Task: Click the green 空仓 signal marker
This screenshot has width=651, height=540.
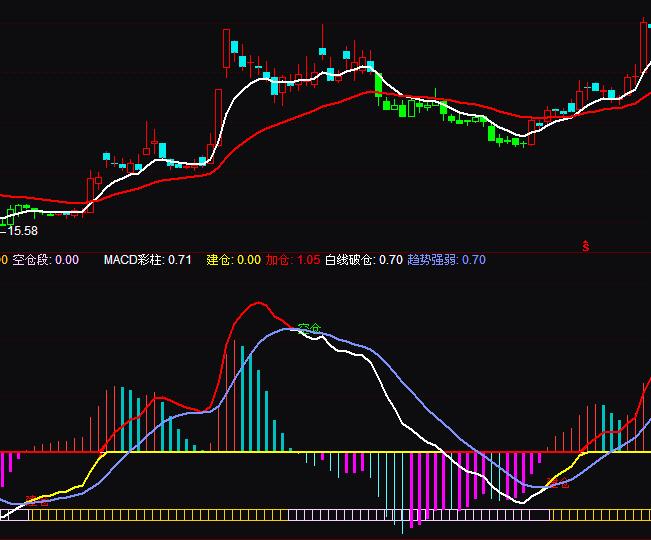Action: tap(310, 329)
